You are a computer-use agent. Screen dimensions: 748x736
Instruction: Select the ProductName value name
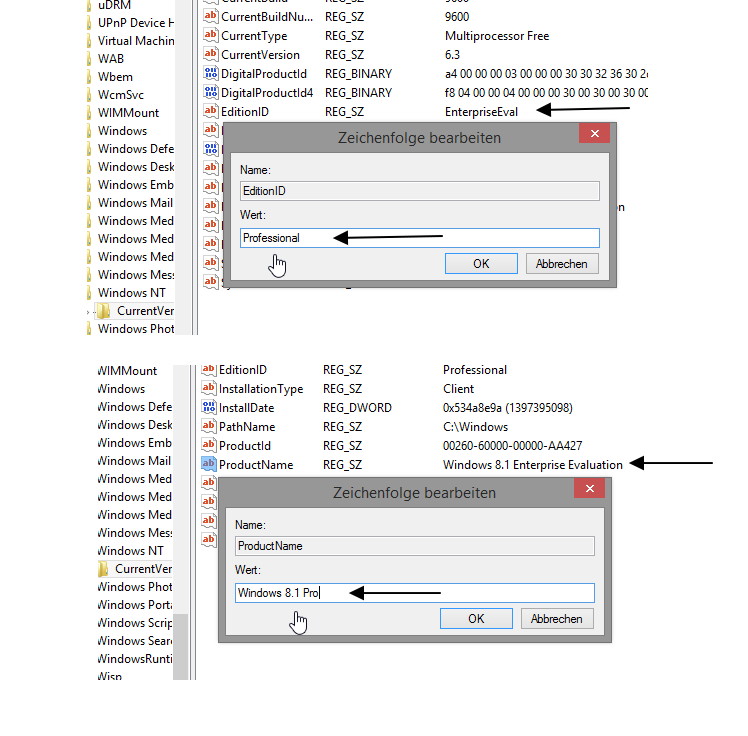tap(256, 465)
